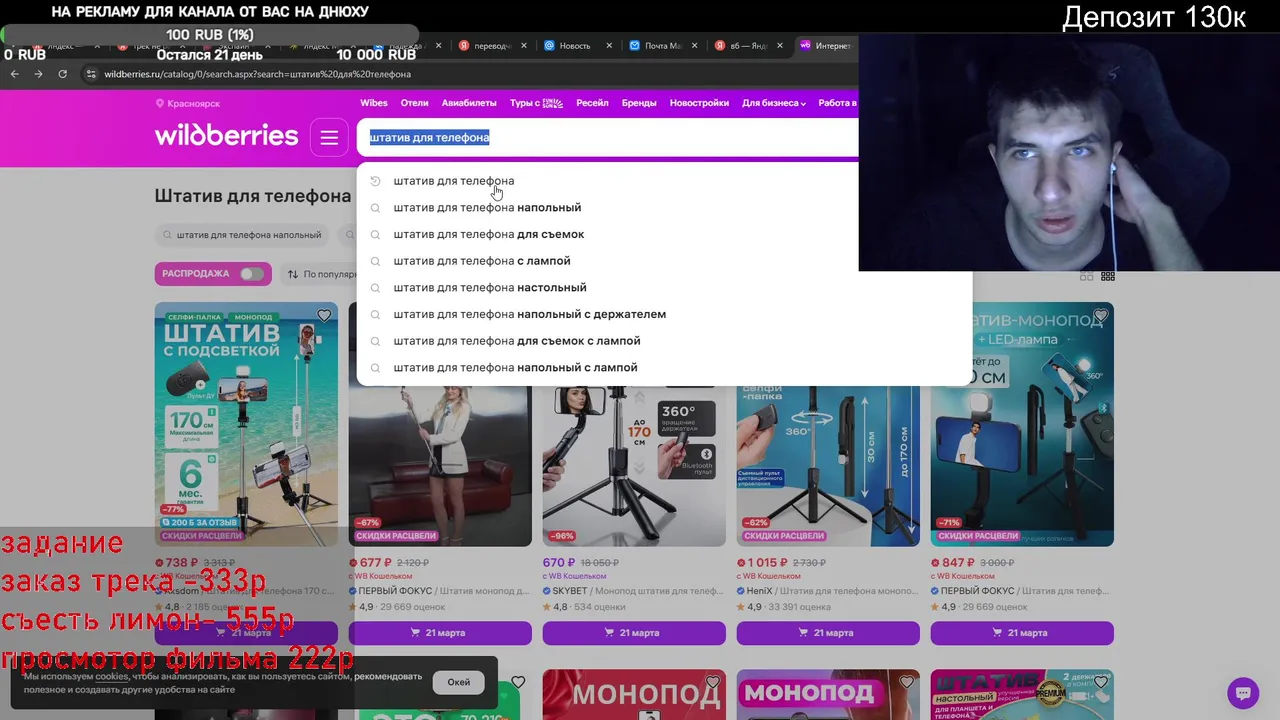Click the browser forward arrow
The width and height of the screenshot is (1280, 720).
pos(38,74)
